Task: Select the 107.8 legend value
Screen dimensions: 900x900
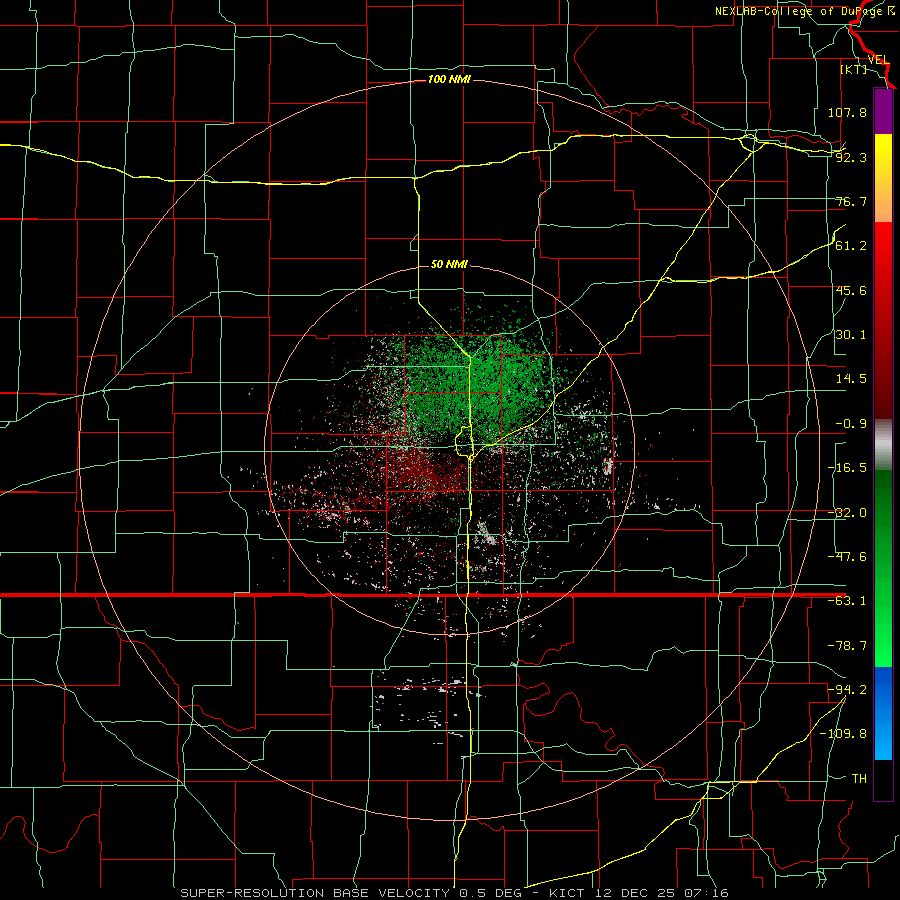Action: (x=847, y=112)
